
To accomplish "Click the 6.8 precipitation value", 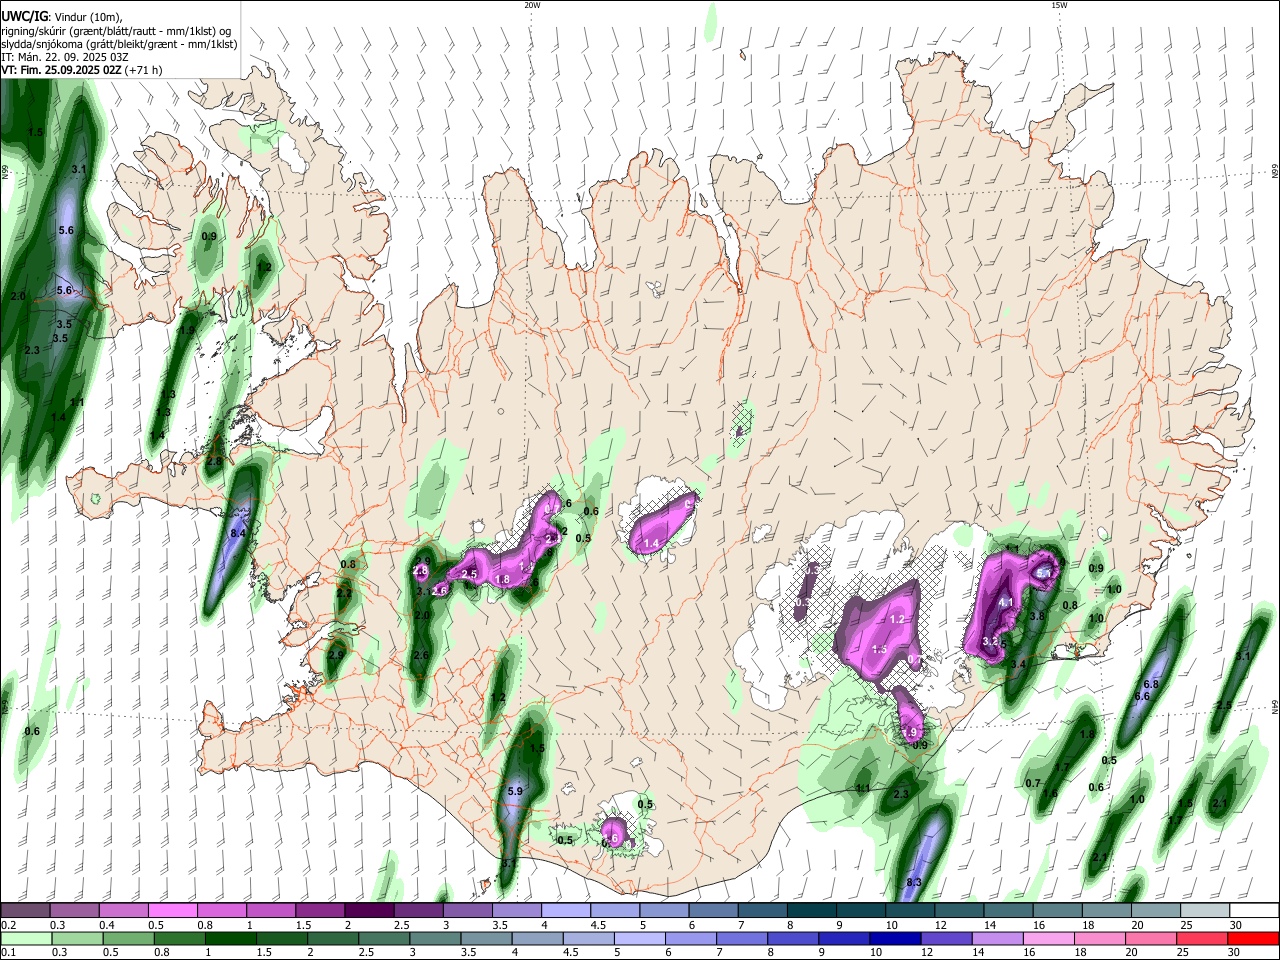I will coord(1150,685).
